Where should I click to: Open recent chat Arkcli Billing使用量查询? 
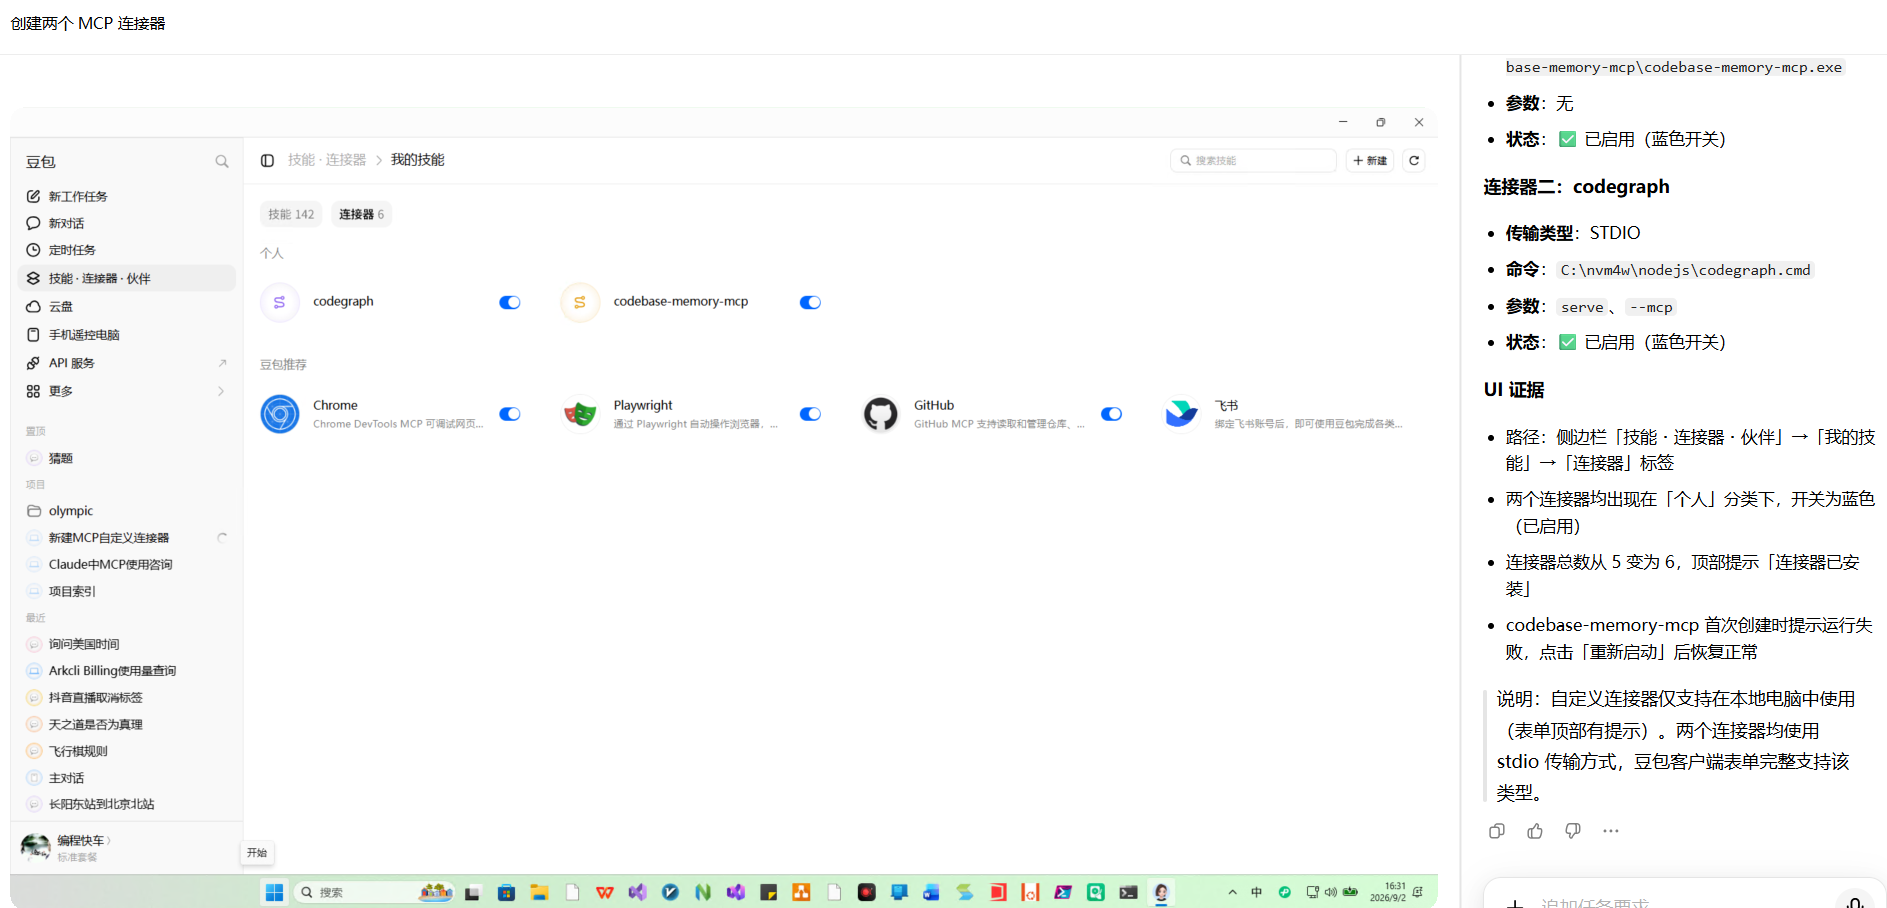[127, 671]
